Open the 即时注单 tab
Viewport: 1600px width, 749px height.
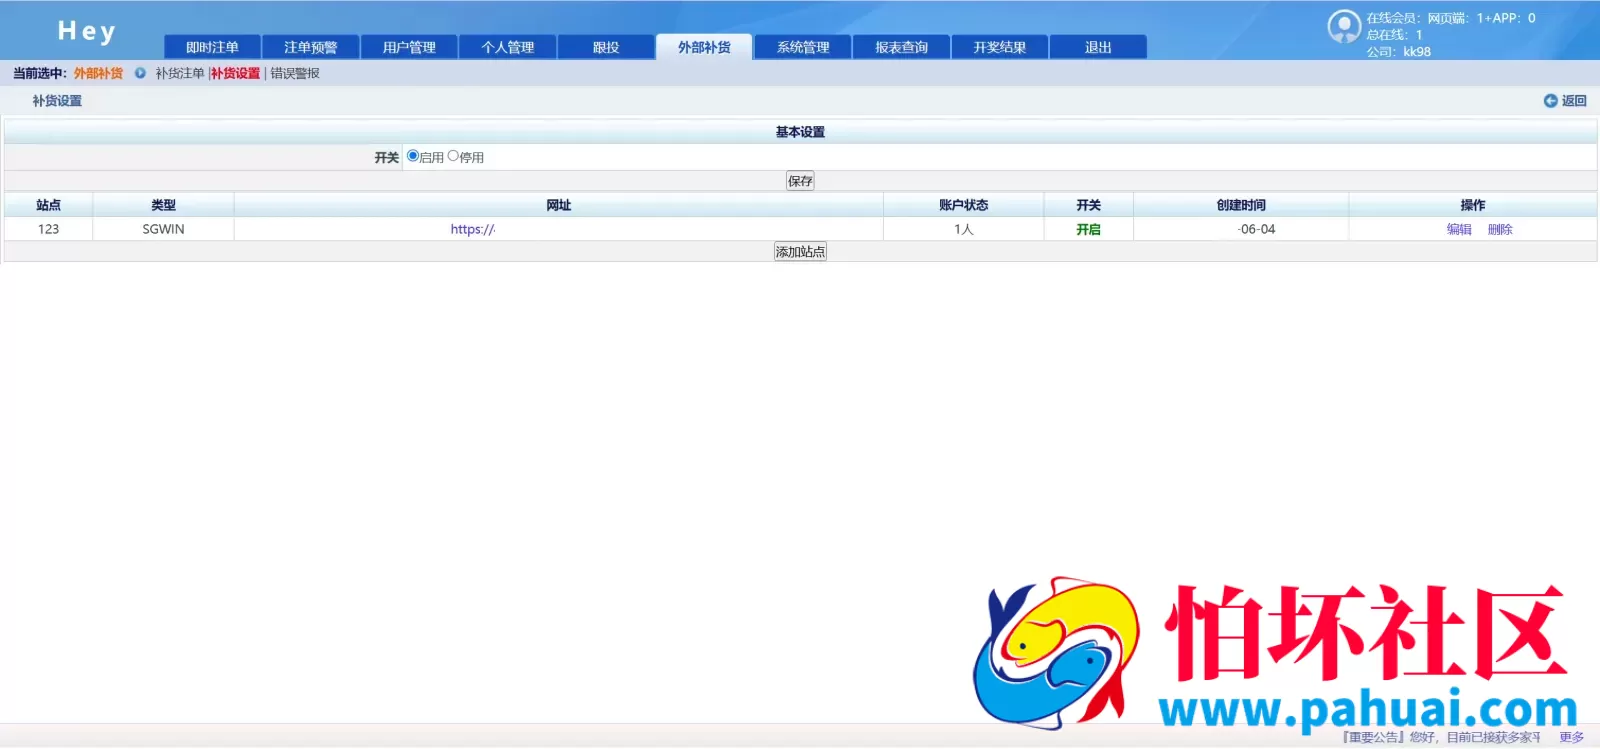(212, 47)
